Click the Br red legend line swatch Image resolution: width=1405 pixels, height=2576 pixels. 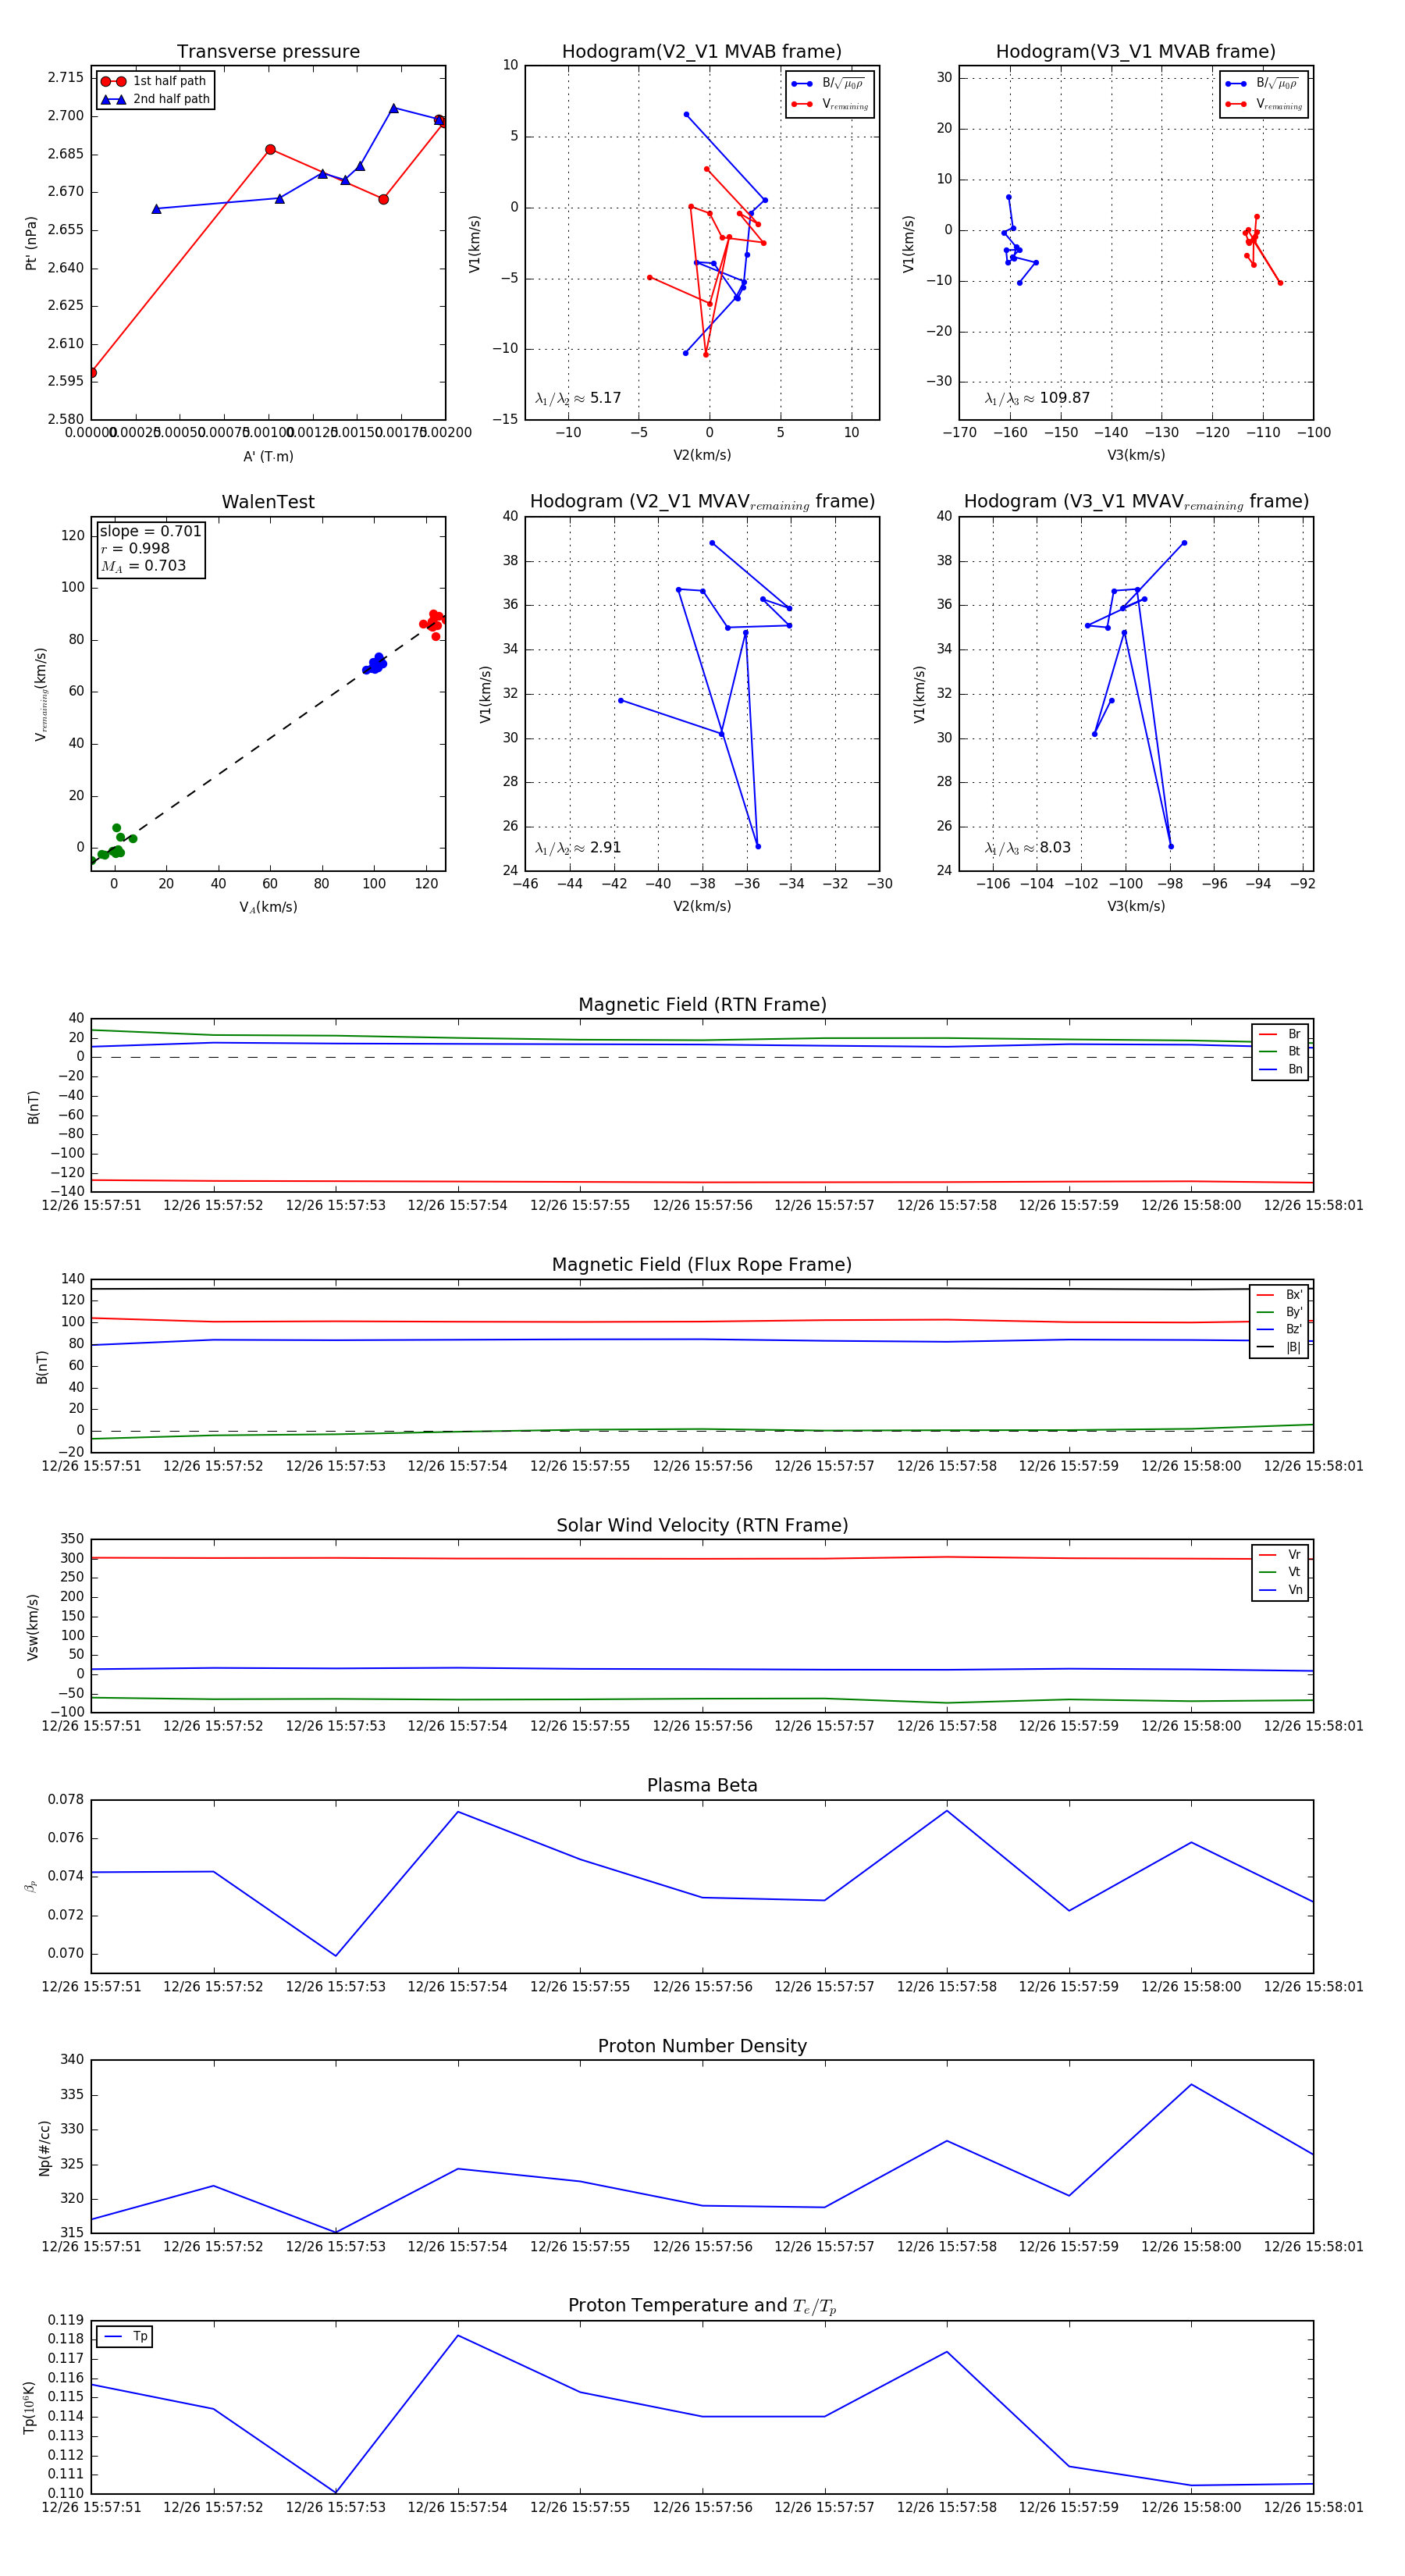click(x=1267, y=1034)
